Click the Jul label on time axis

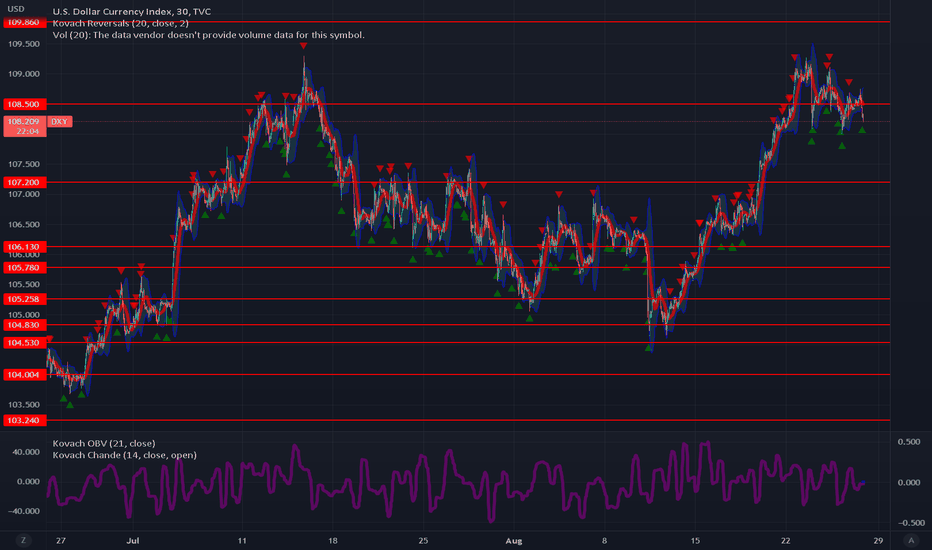[x=133, y=540]
